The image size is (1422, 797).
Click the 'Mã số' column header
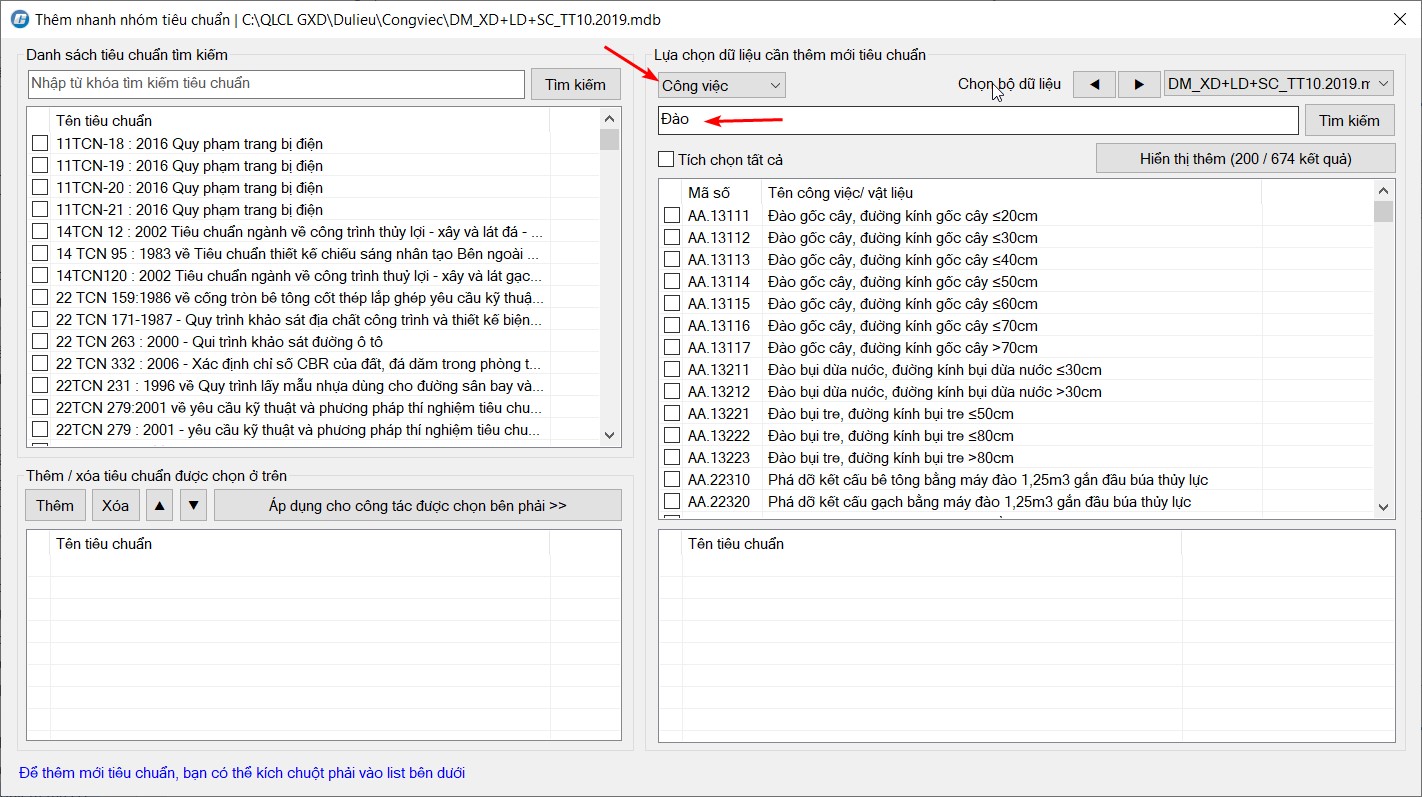pos(709,193)
